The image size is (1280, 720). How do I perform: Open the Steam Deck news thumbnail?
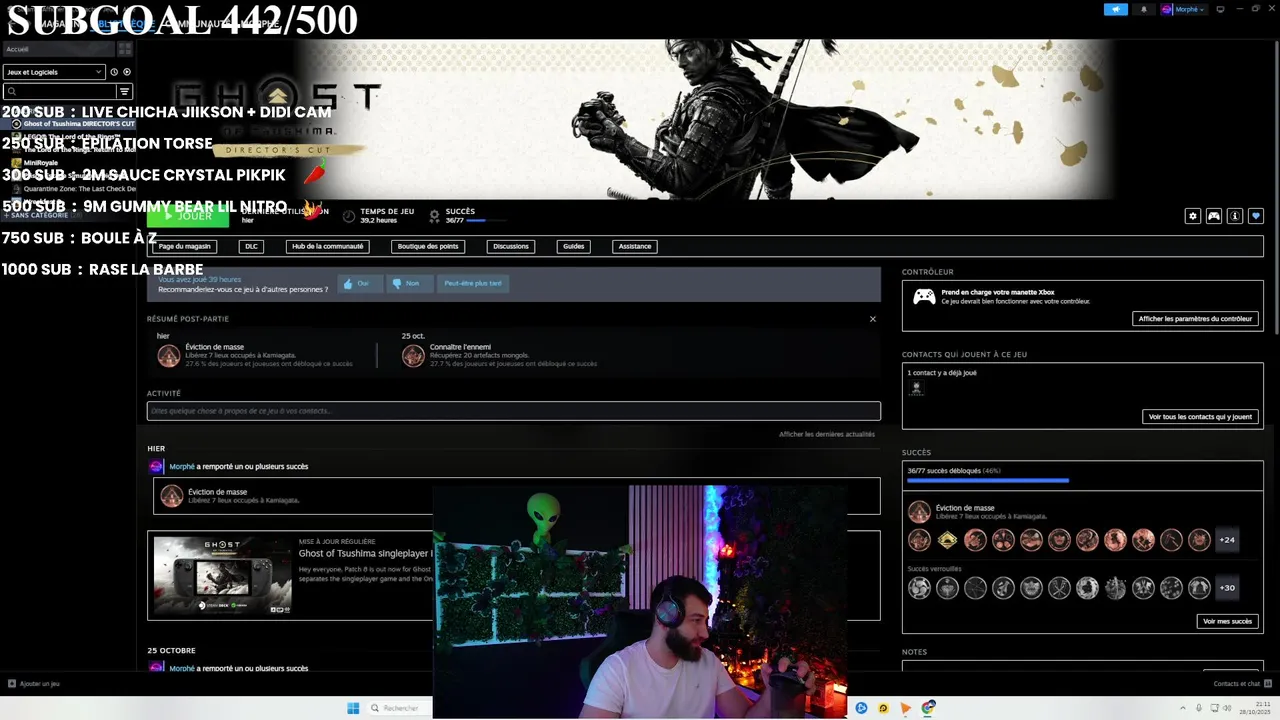tap(223, 575)
